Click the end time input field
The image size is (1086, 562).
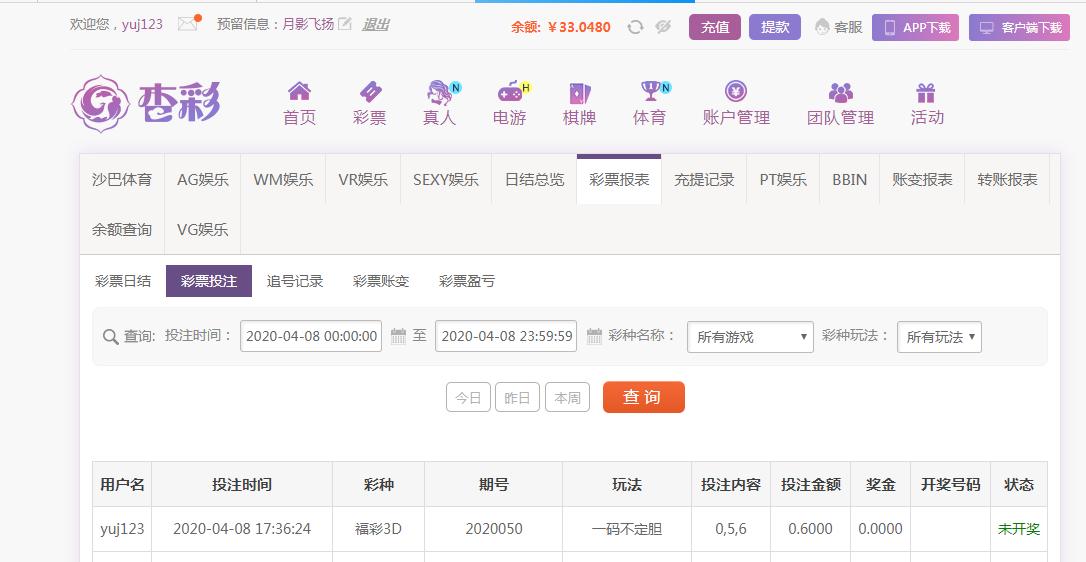point(507,336)
